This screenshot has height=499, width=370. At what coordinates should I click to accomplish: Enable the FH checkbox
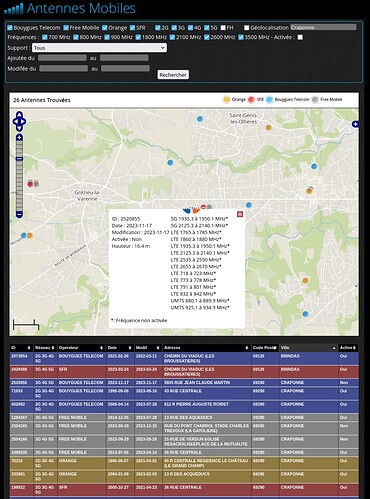tap(223, 27)
